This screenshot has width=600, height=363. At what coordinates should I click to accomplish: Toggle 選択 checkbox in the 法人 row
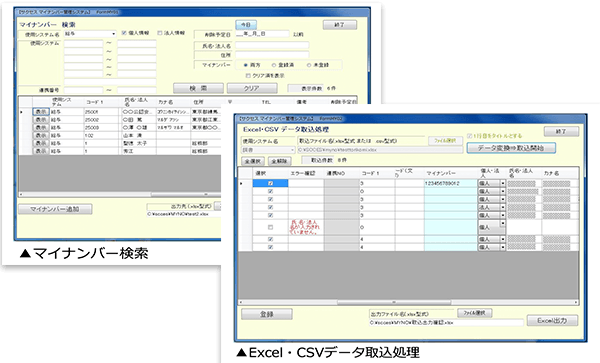click(271, 207)
